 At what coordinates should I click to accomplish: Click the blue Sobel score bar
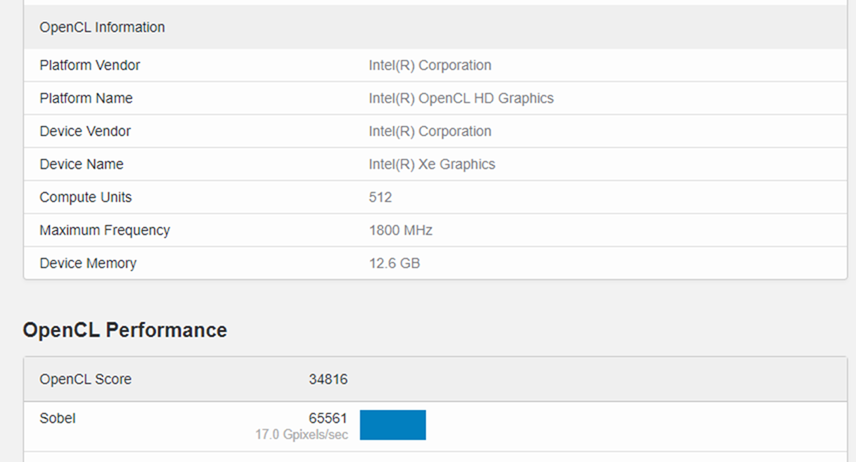(x=392, y=425)
